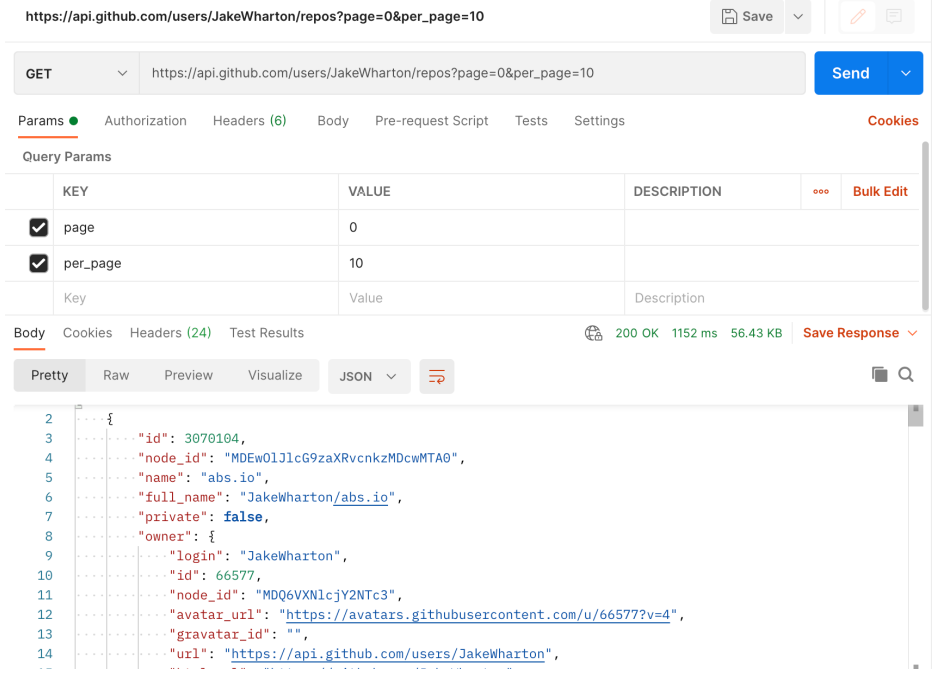Open the comments icon

tap(893, 17)
